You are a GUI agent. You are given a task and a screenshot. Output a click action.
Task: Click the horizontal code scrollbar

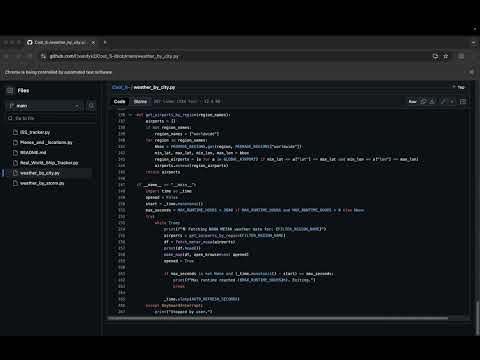(278, 319)
